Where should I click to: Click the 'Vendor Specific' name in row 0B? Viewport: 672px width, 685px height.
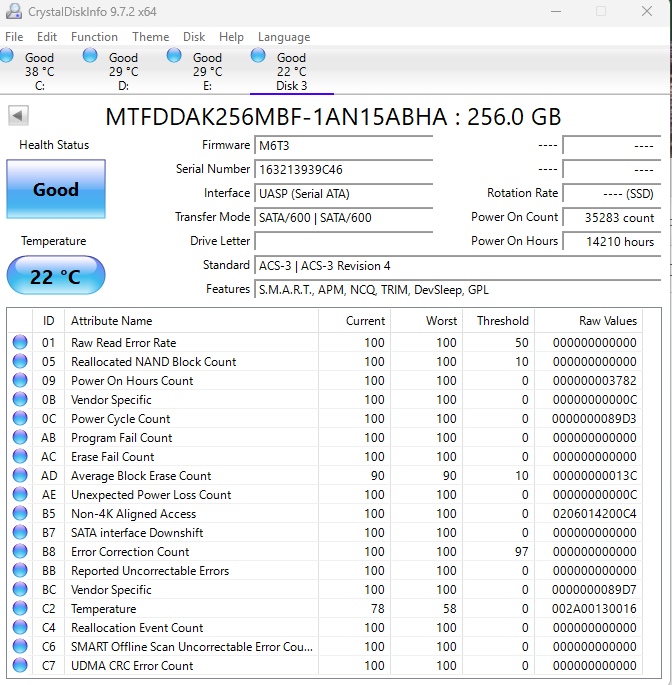[x=111, y=400]
